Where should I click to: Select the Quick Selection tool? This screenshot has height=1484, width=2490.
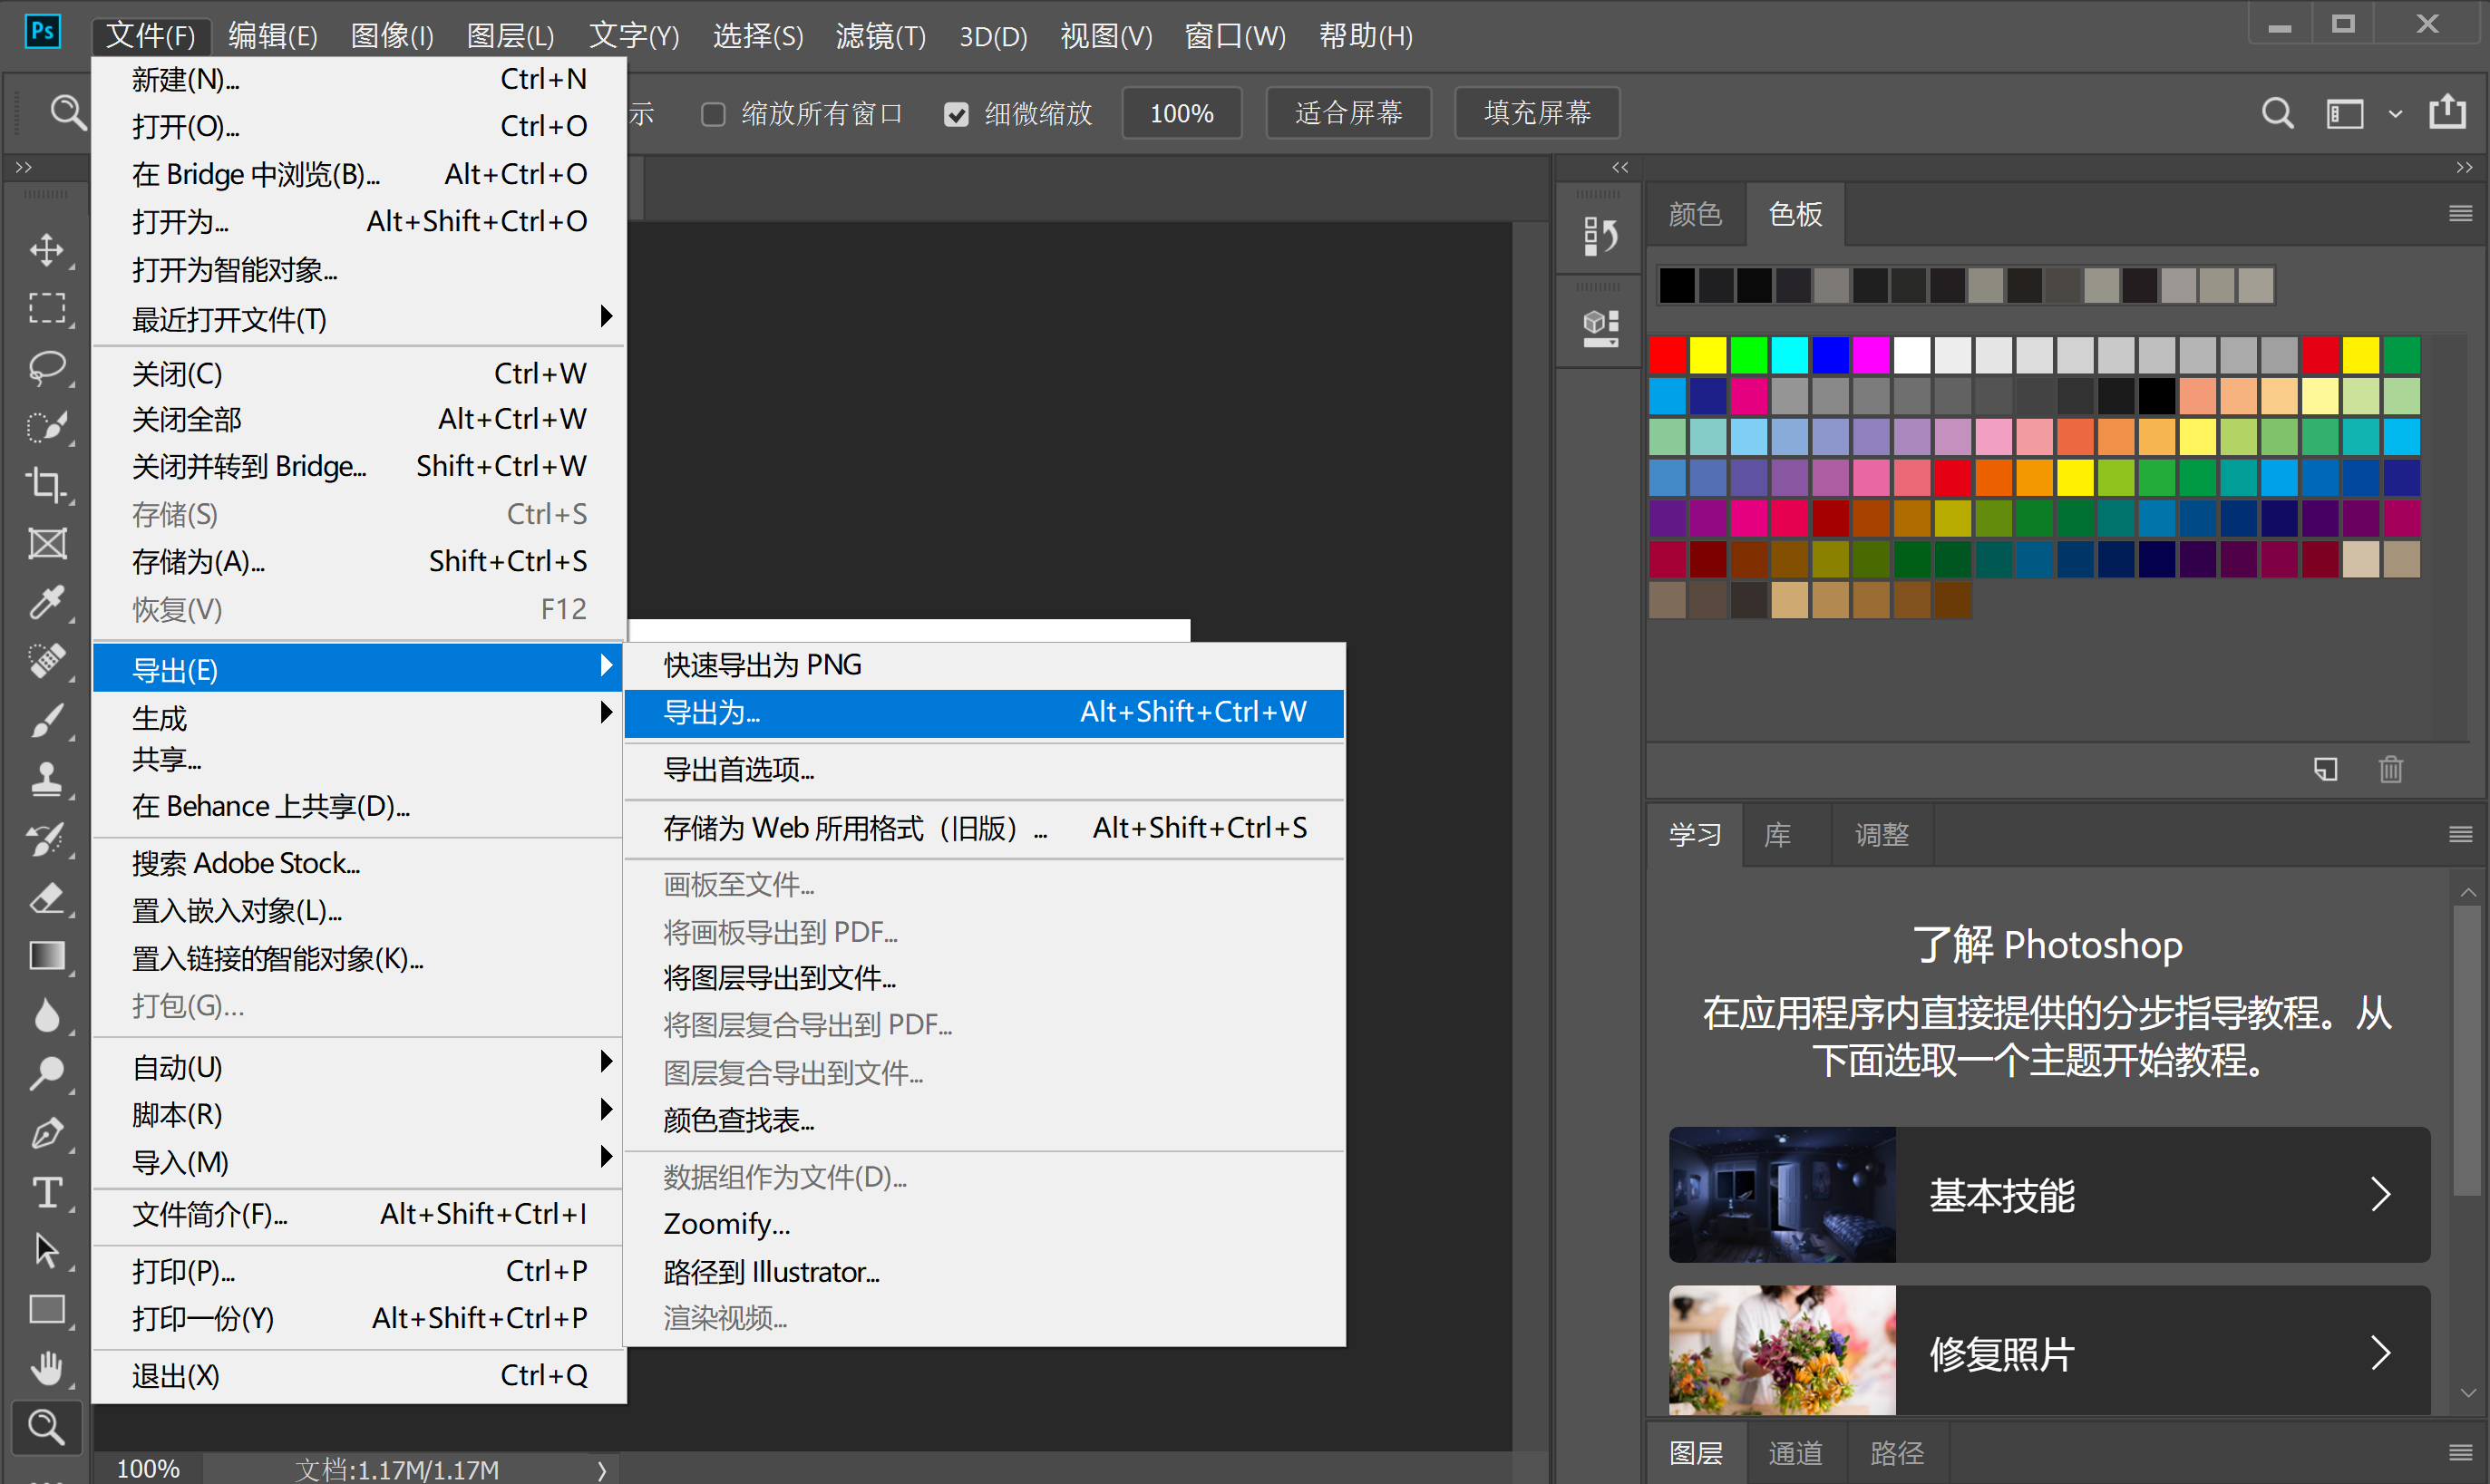[47, 427]
